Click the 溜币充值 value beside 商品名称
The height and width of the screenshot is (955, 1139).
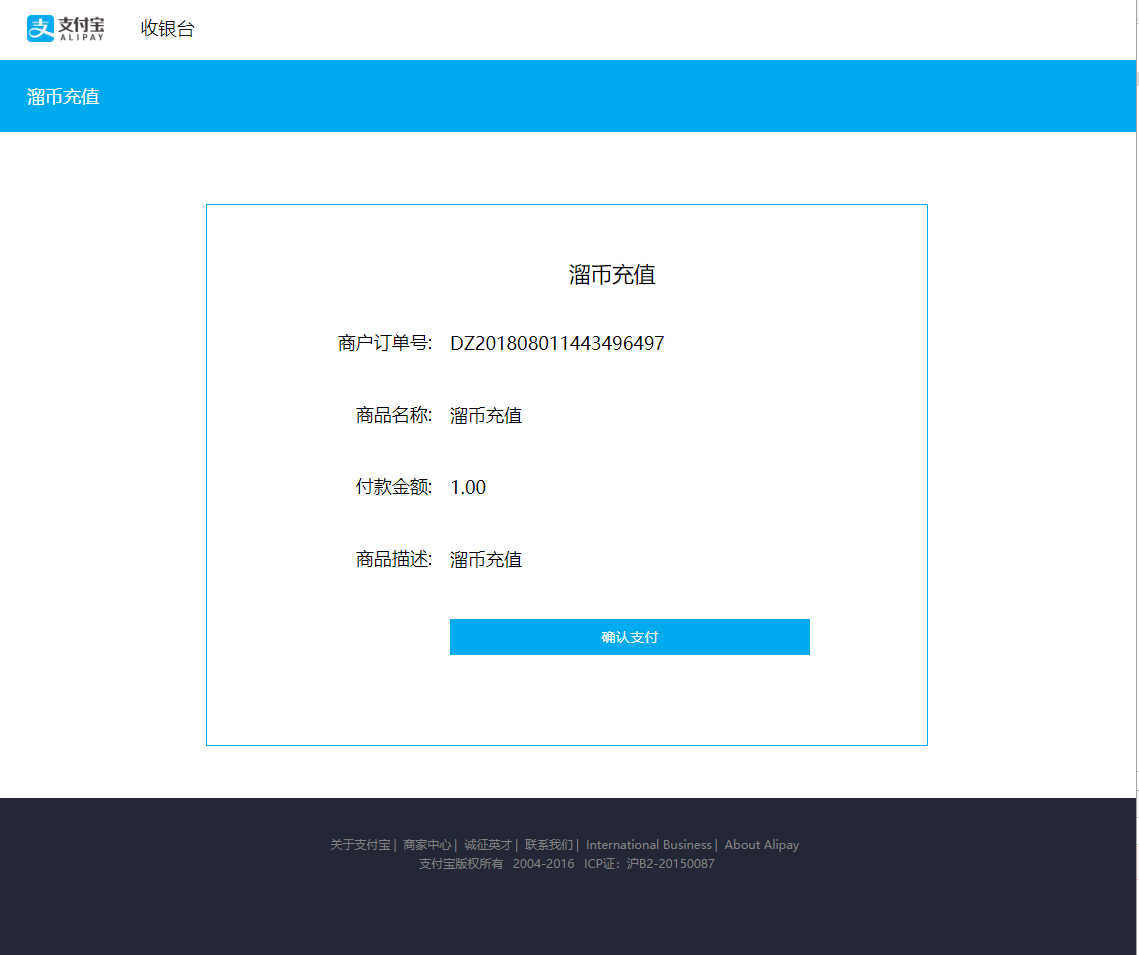486,416
